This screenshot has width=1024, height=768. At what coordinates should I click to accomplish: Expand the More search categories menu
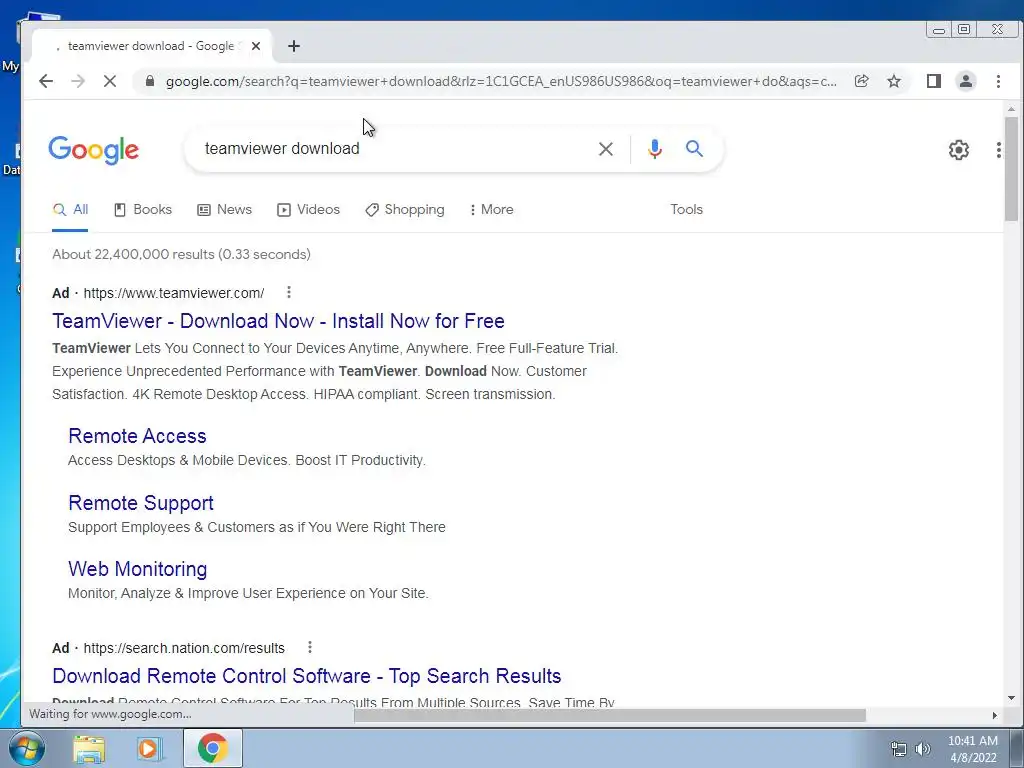[491, 210]
